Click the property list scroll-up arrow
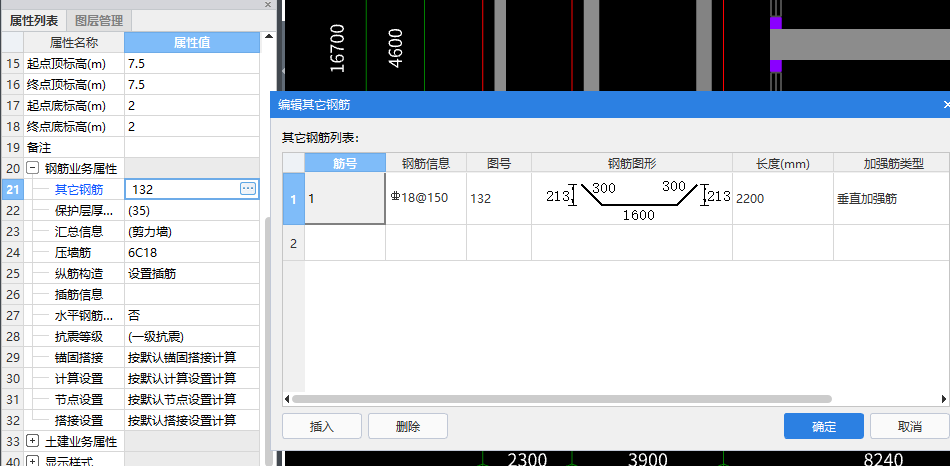This screenshot has width=950, height=466. (268, 38)
